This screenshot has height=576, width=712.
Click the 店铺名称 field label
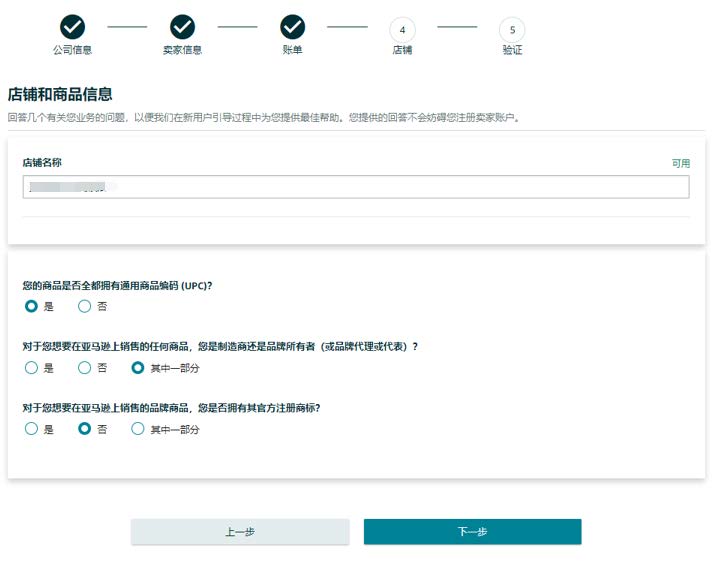click(x=42, y=163)
